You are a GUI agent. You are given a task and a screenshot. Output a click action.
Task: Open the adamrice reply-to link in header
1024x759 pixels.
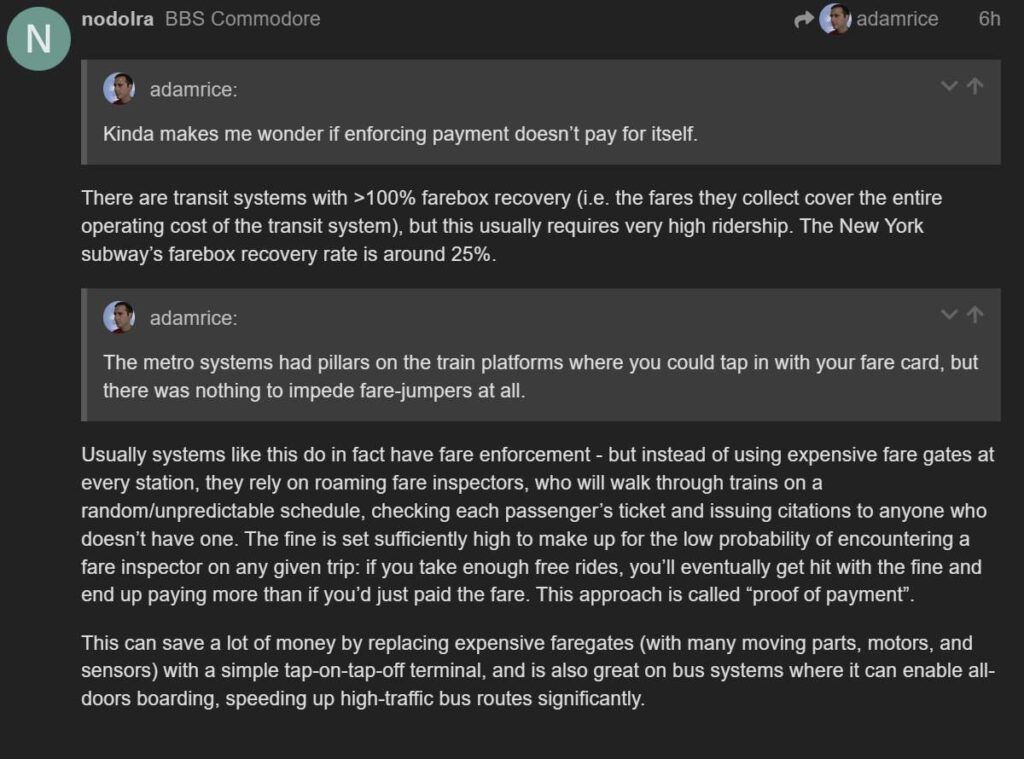[897, 19]
